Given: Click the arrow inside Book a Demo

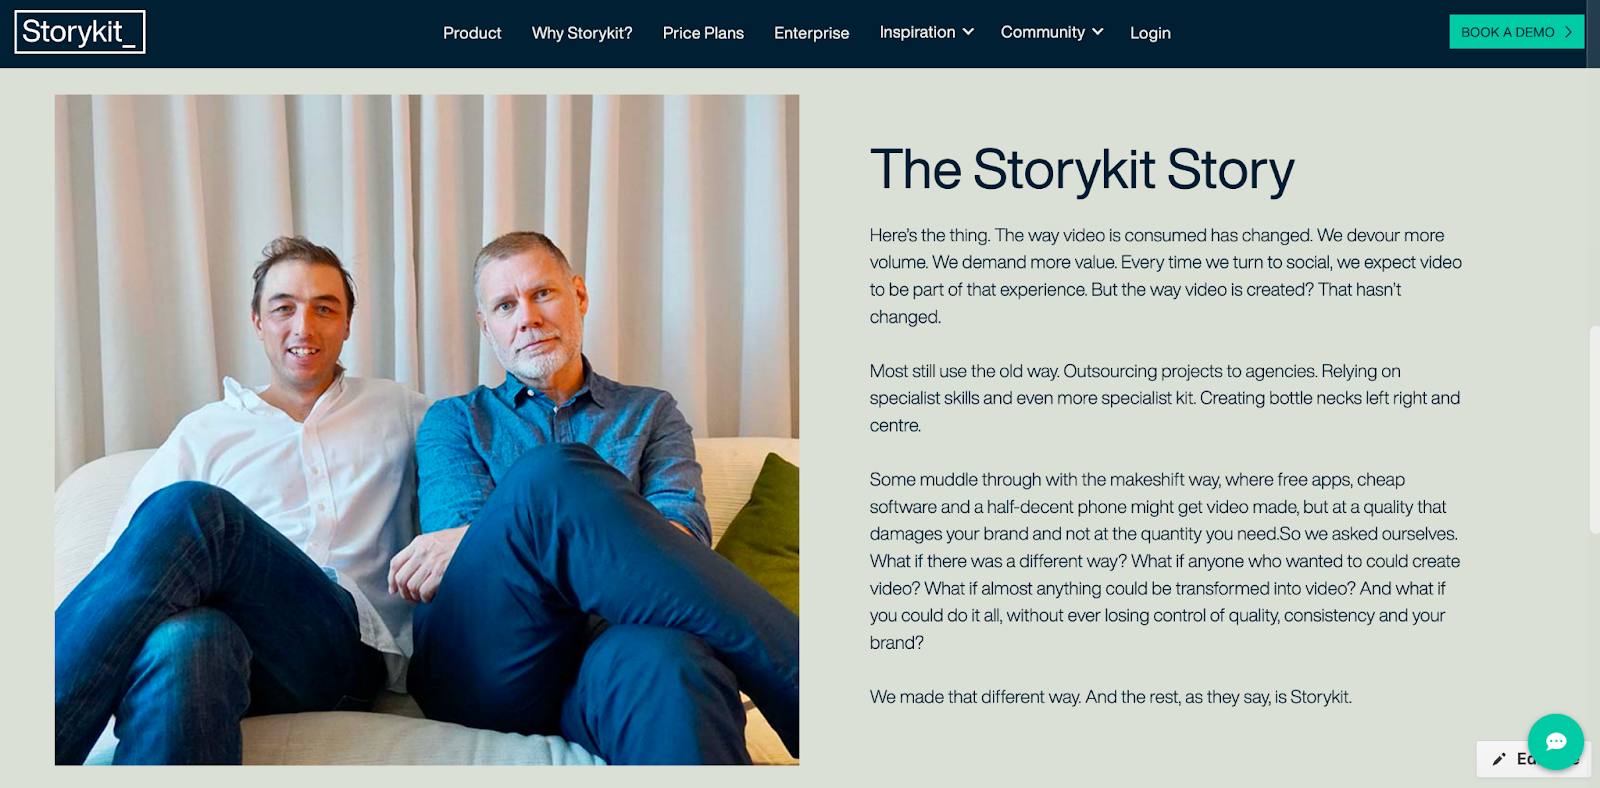Looking at the screenshot, I should tap(1569, 31).
